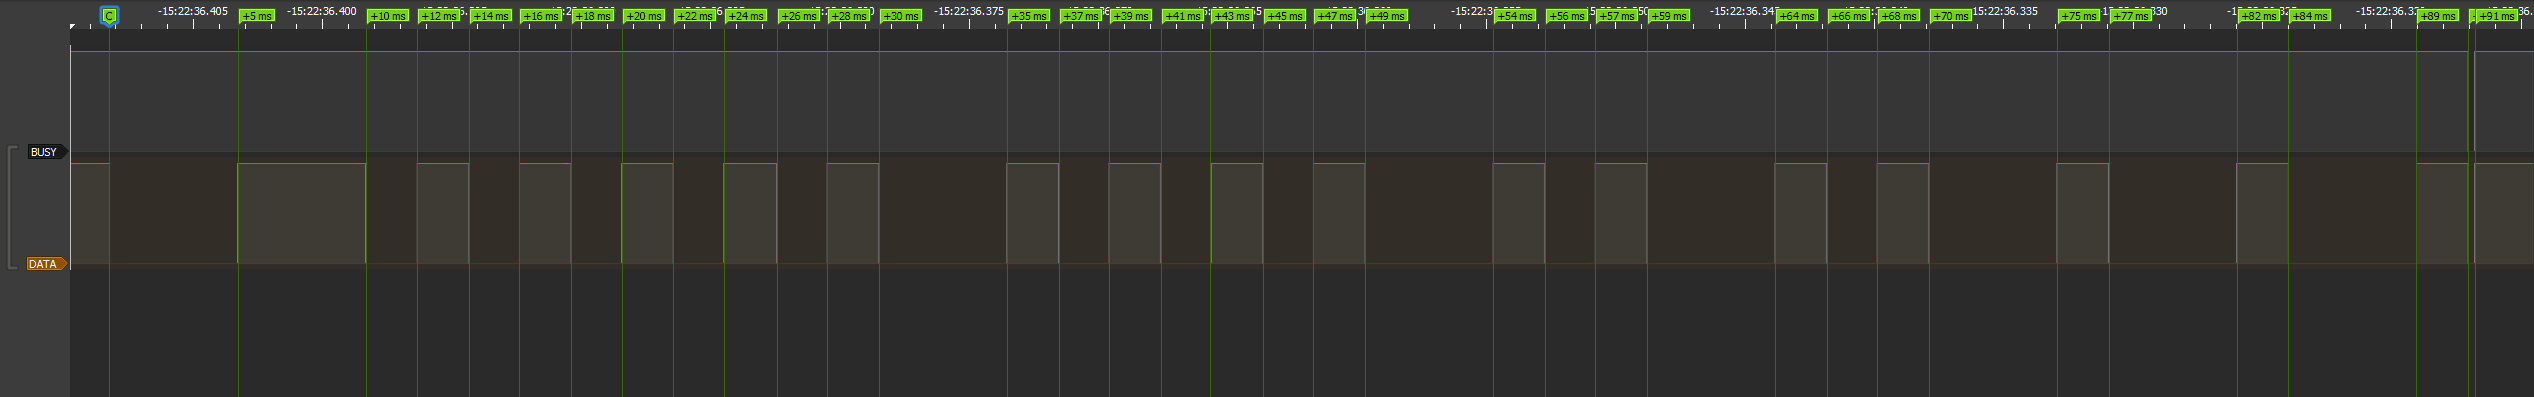
Task: Click the +43 ms timeline marker
Action: (x=1233, y=16)
